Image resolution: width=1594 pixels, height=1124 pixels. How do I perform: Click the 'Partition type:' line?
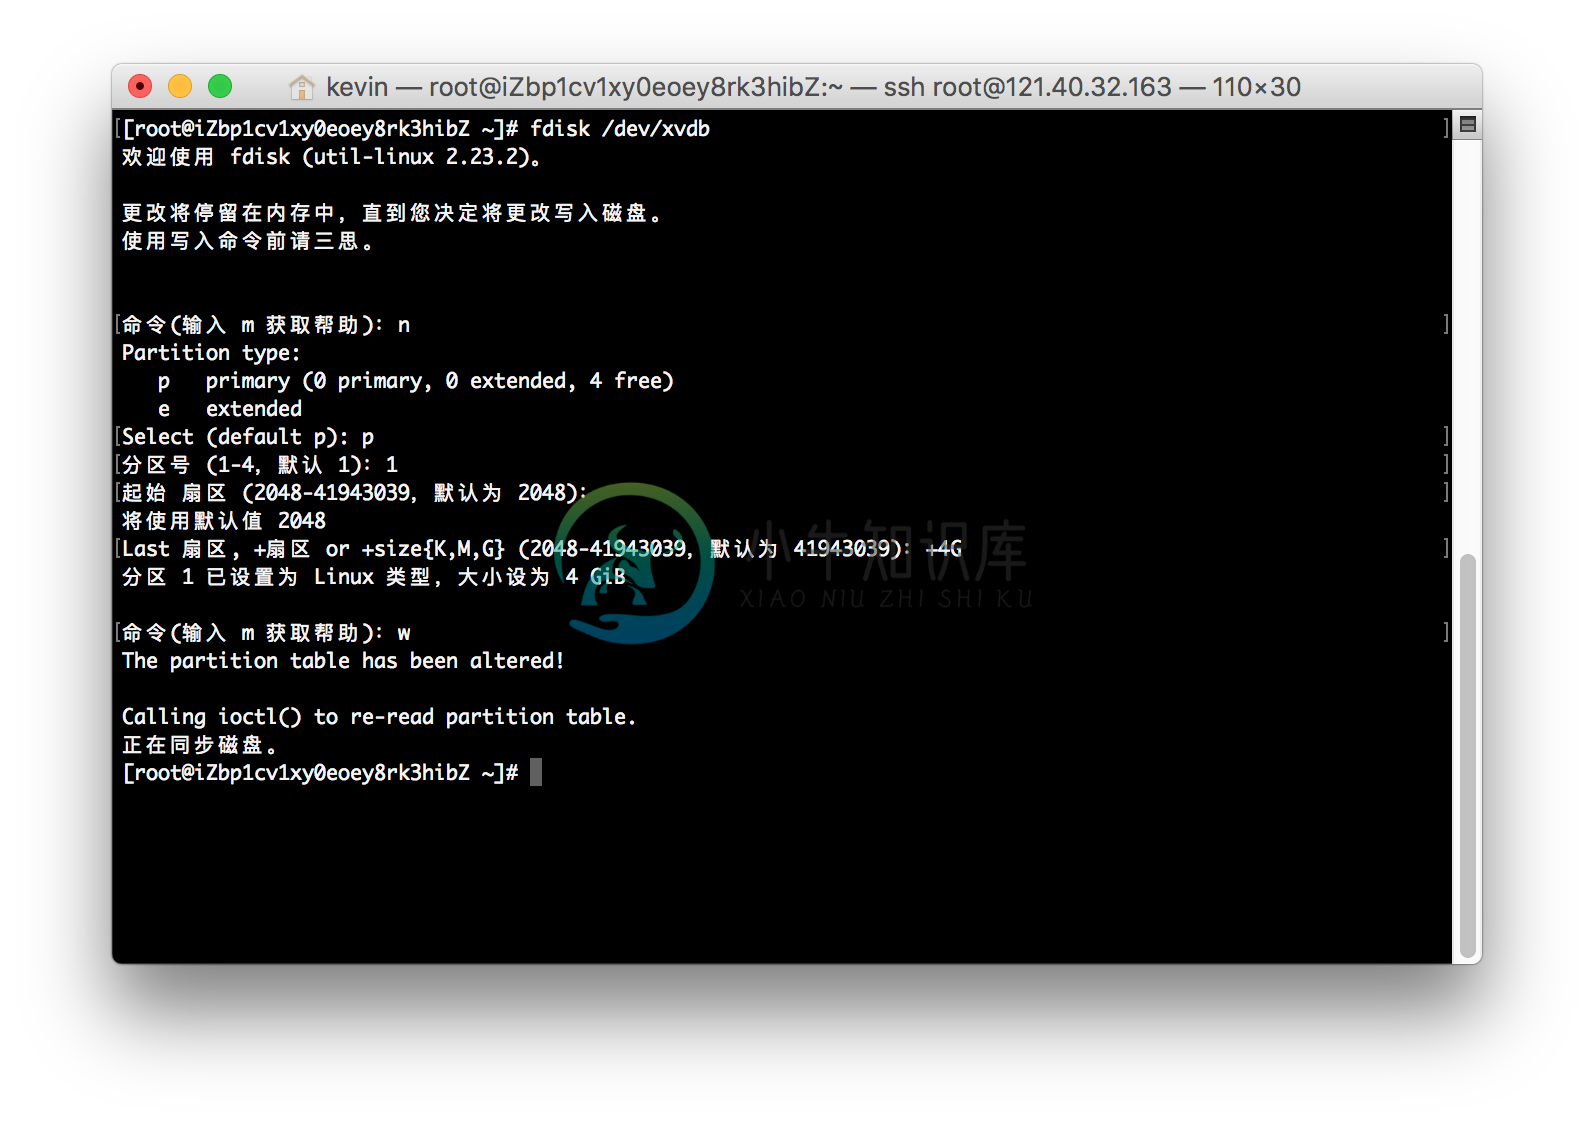click(211, 353)
